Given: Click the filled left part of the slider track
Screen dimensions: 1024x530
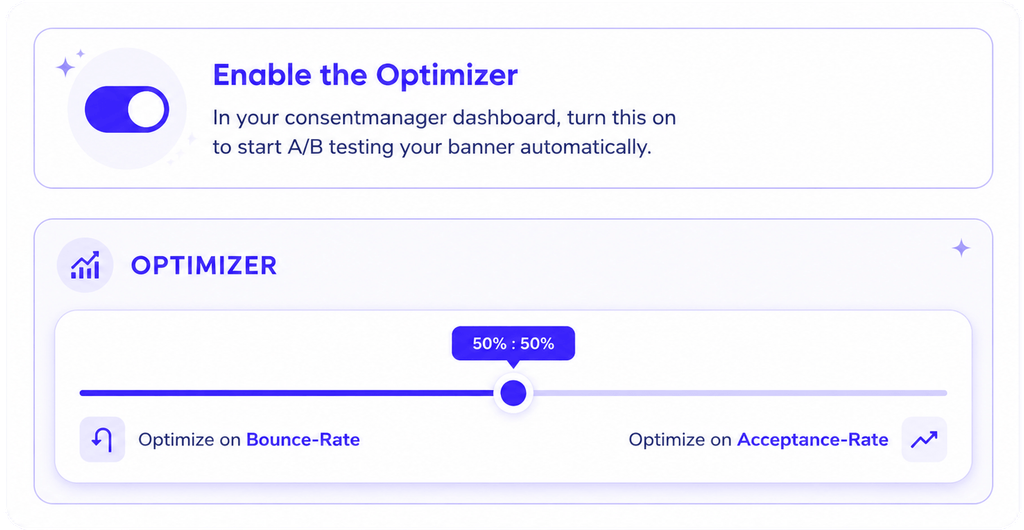Looking at the screenshot, I should [287, 393].
